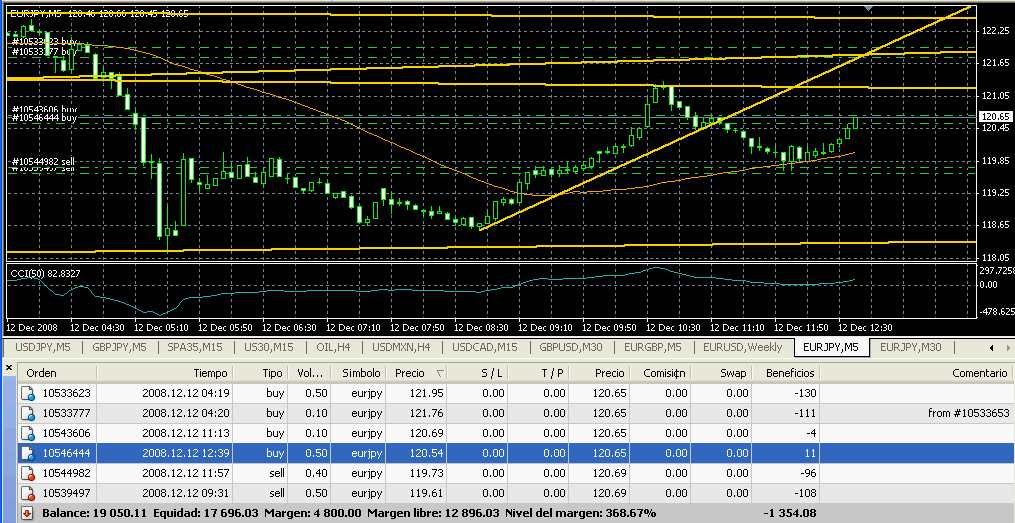Screen dimensions: 1015x523
Task: Click the Balance summary row icon
Action: pyautogui.click(x=28, y=513)
